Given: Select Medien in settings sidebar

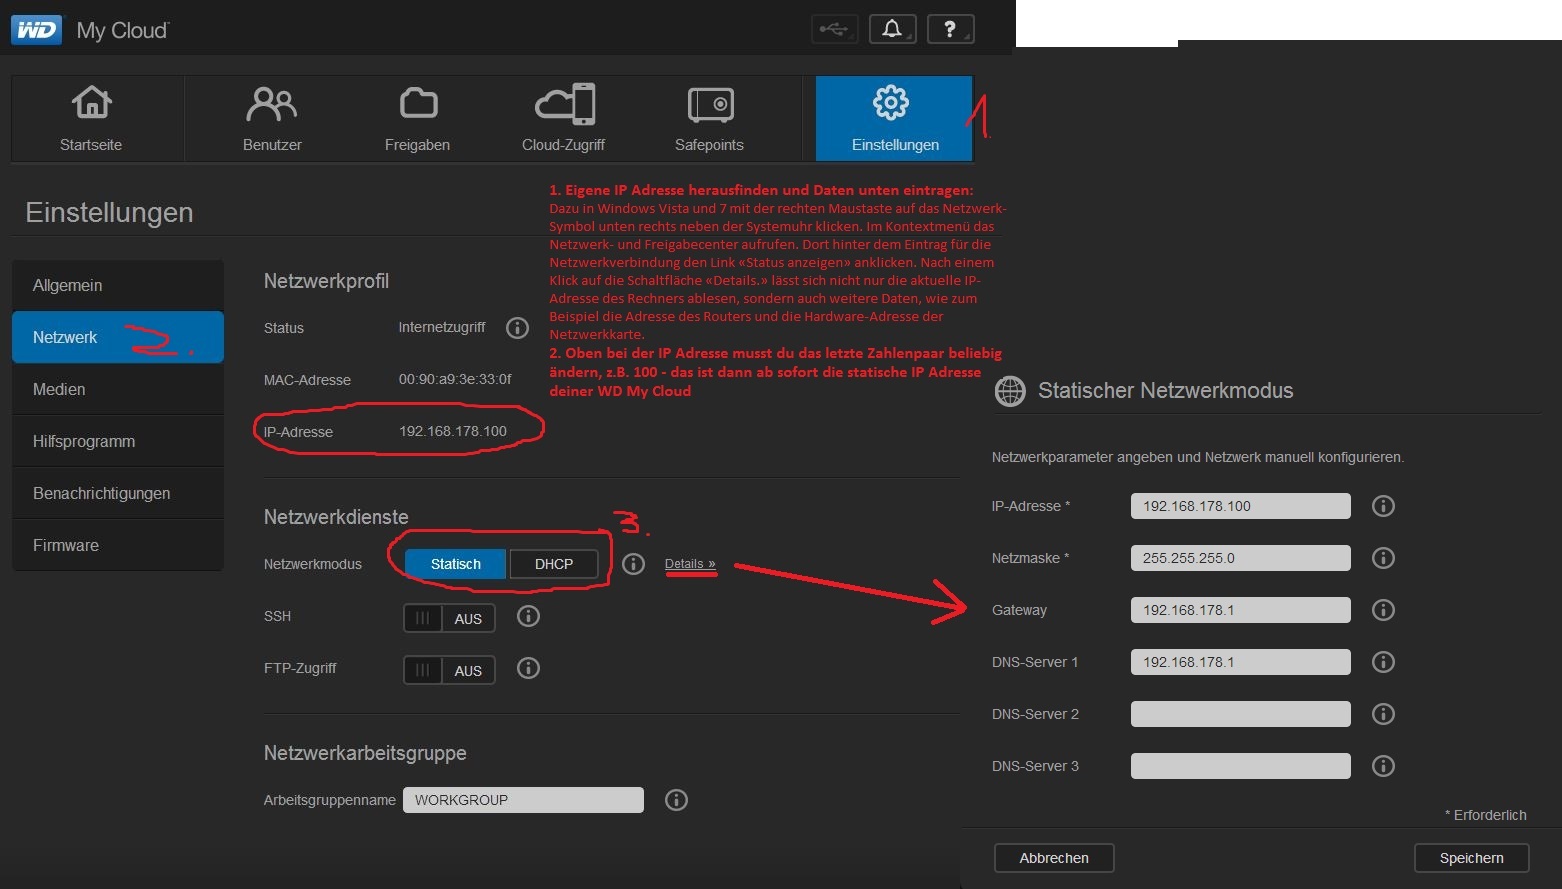Looking at the screenshot, I should (x=118, y=389).
